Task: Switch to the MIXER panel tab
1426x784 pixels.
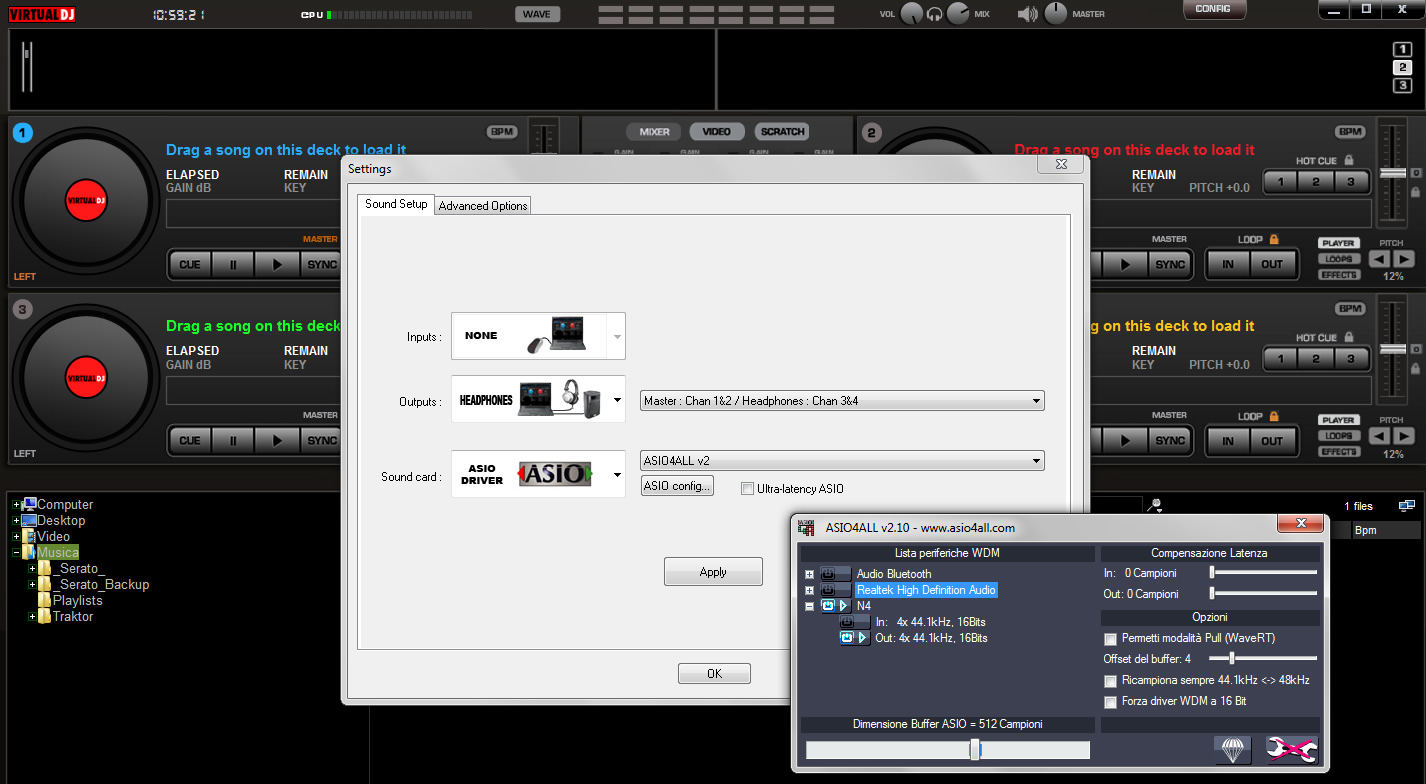Action: point(655,132)
